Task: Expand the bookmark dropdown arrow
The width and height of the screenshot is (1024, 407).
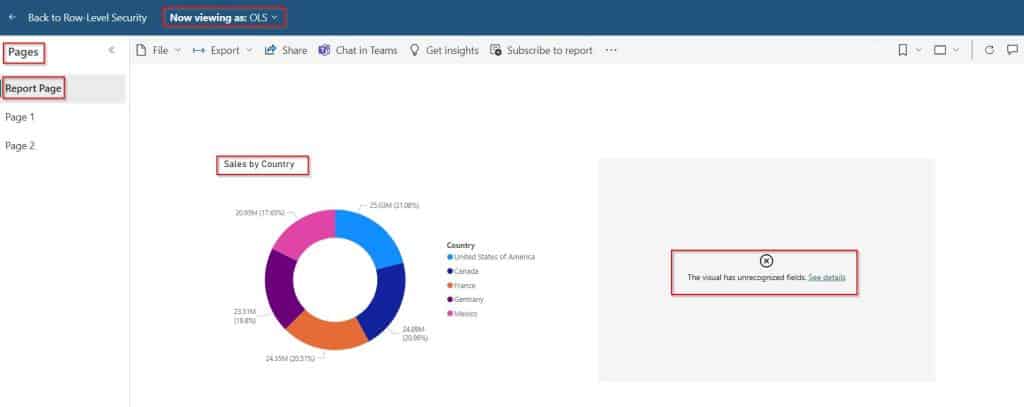Action: (918, 50)
